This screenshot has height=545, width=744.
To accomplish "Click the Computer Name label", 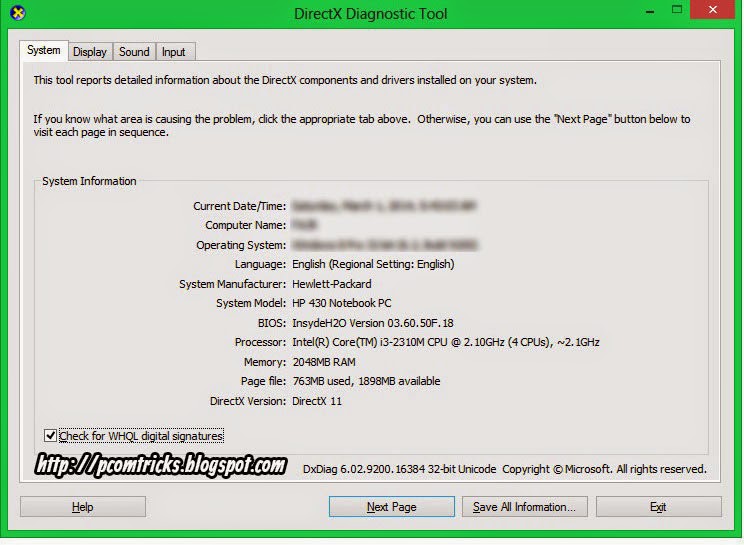I will 246,225.
